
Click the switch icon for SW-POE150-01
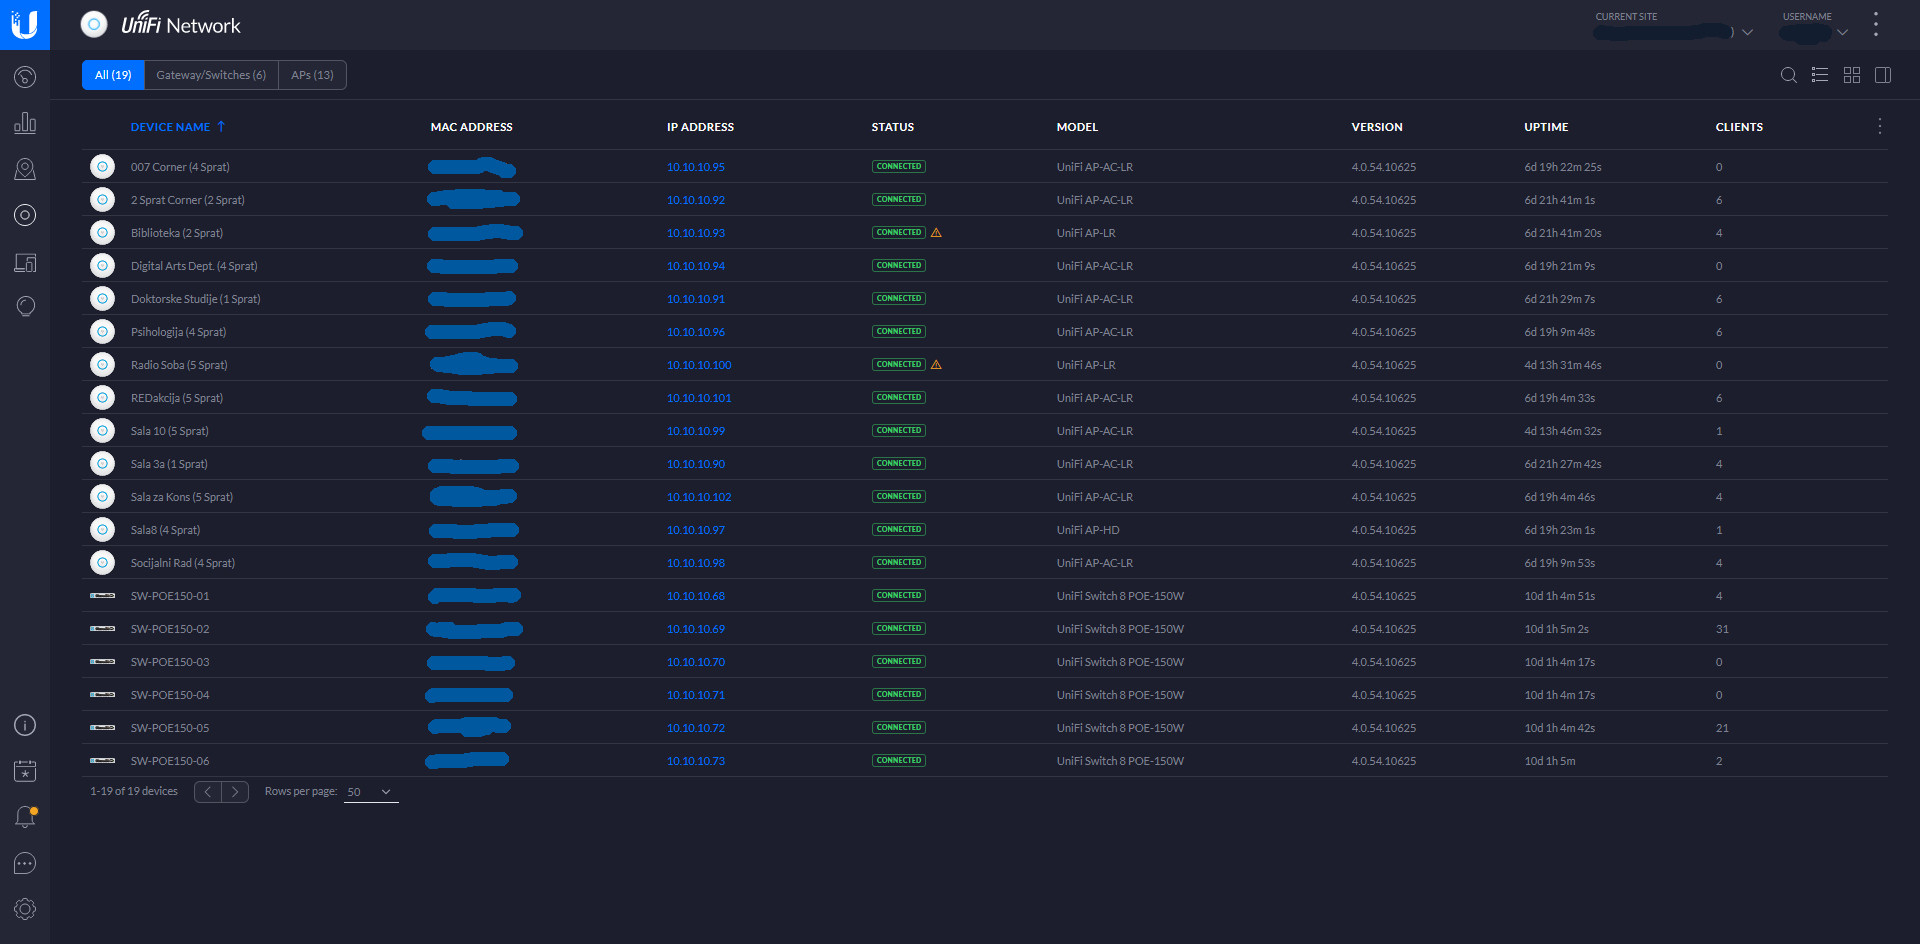(x=102, y=596)
